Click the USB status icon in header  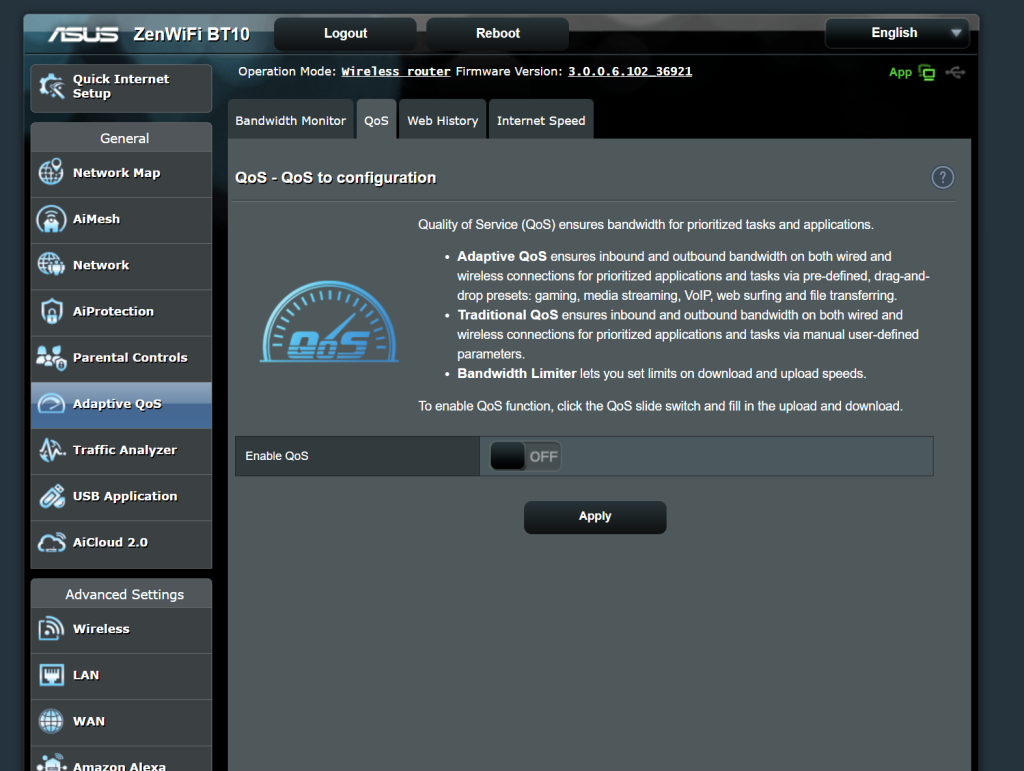click(955, 73)
